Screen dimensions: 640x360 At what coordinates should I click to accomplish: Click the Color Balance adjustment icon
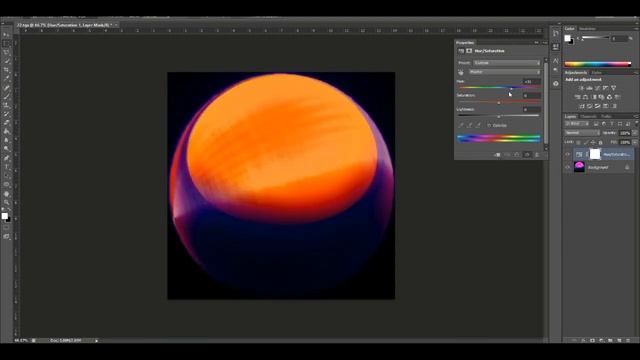[585, 97]
